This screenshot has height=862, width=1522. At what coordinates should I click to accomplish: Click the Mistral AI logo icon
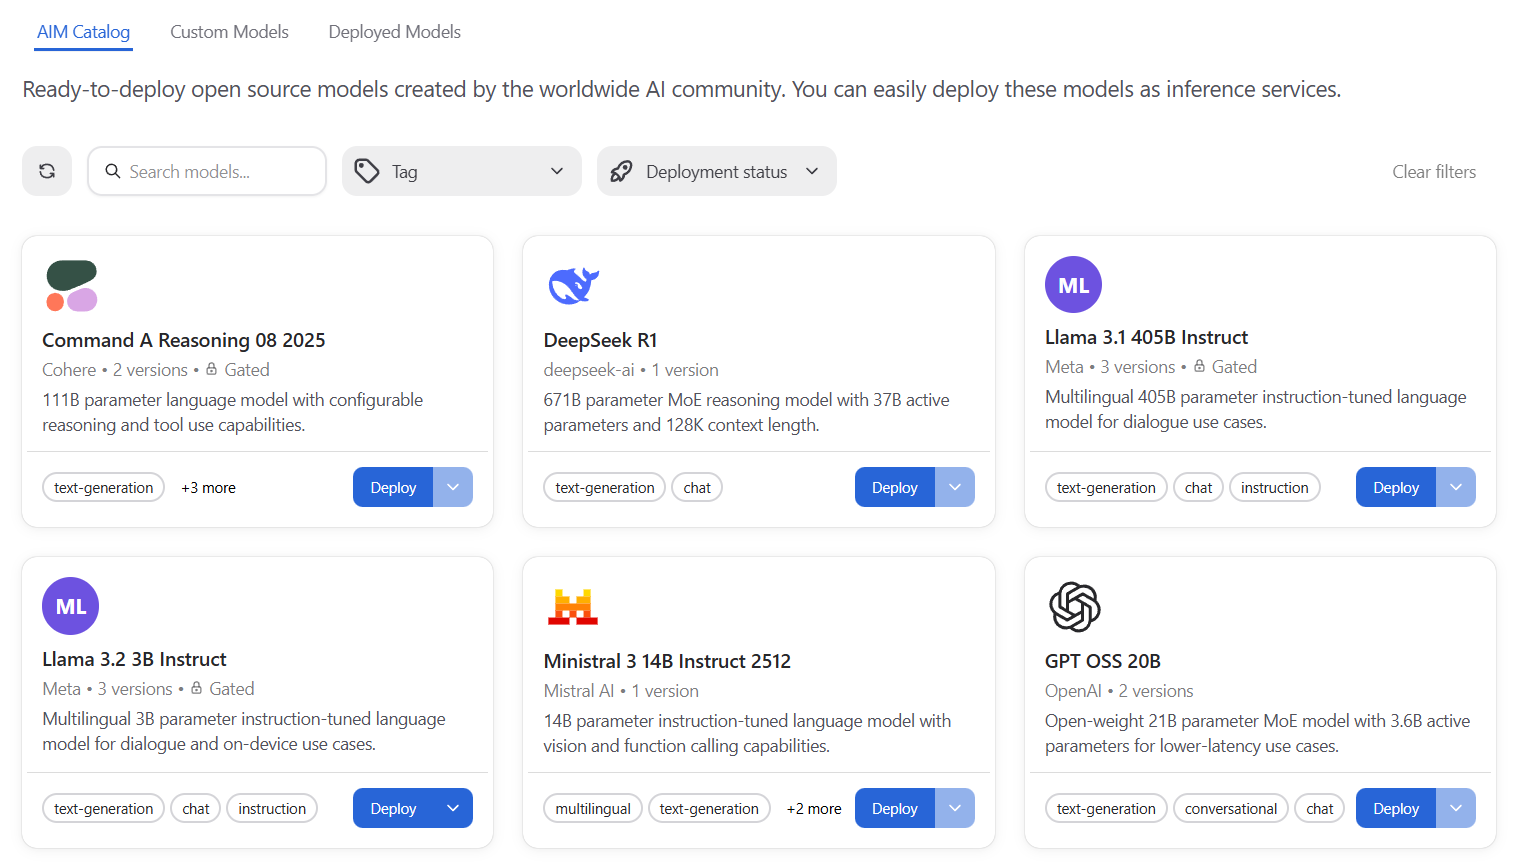(573, 607)
